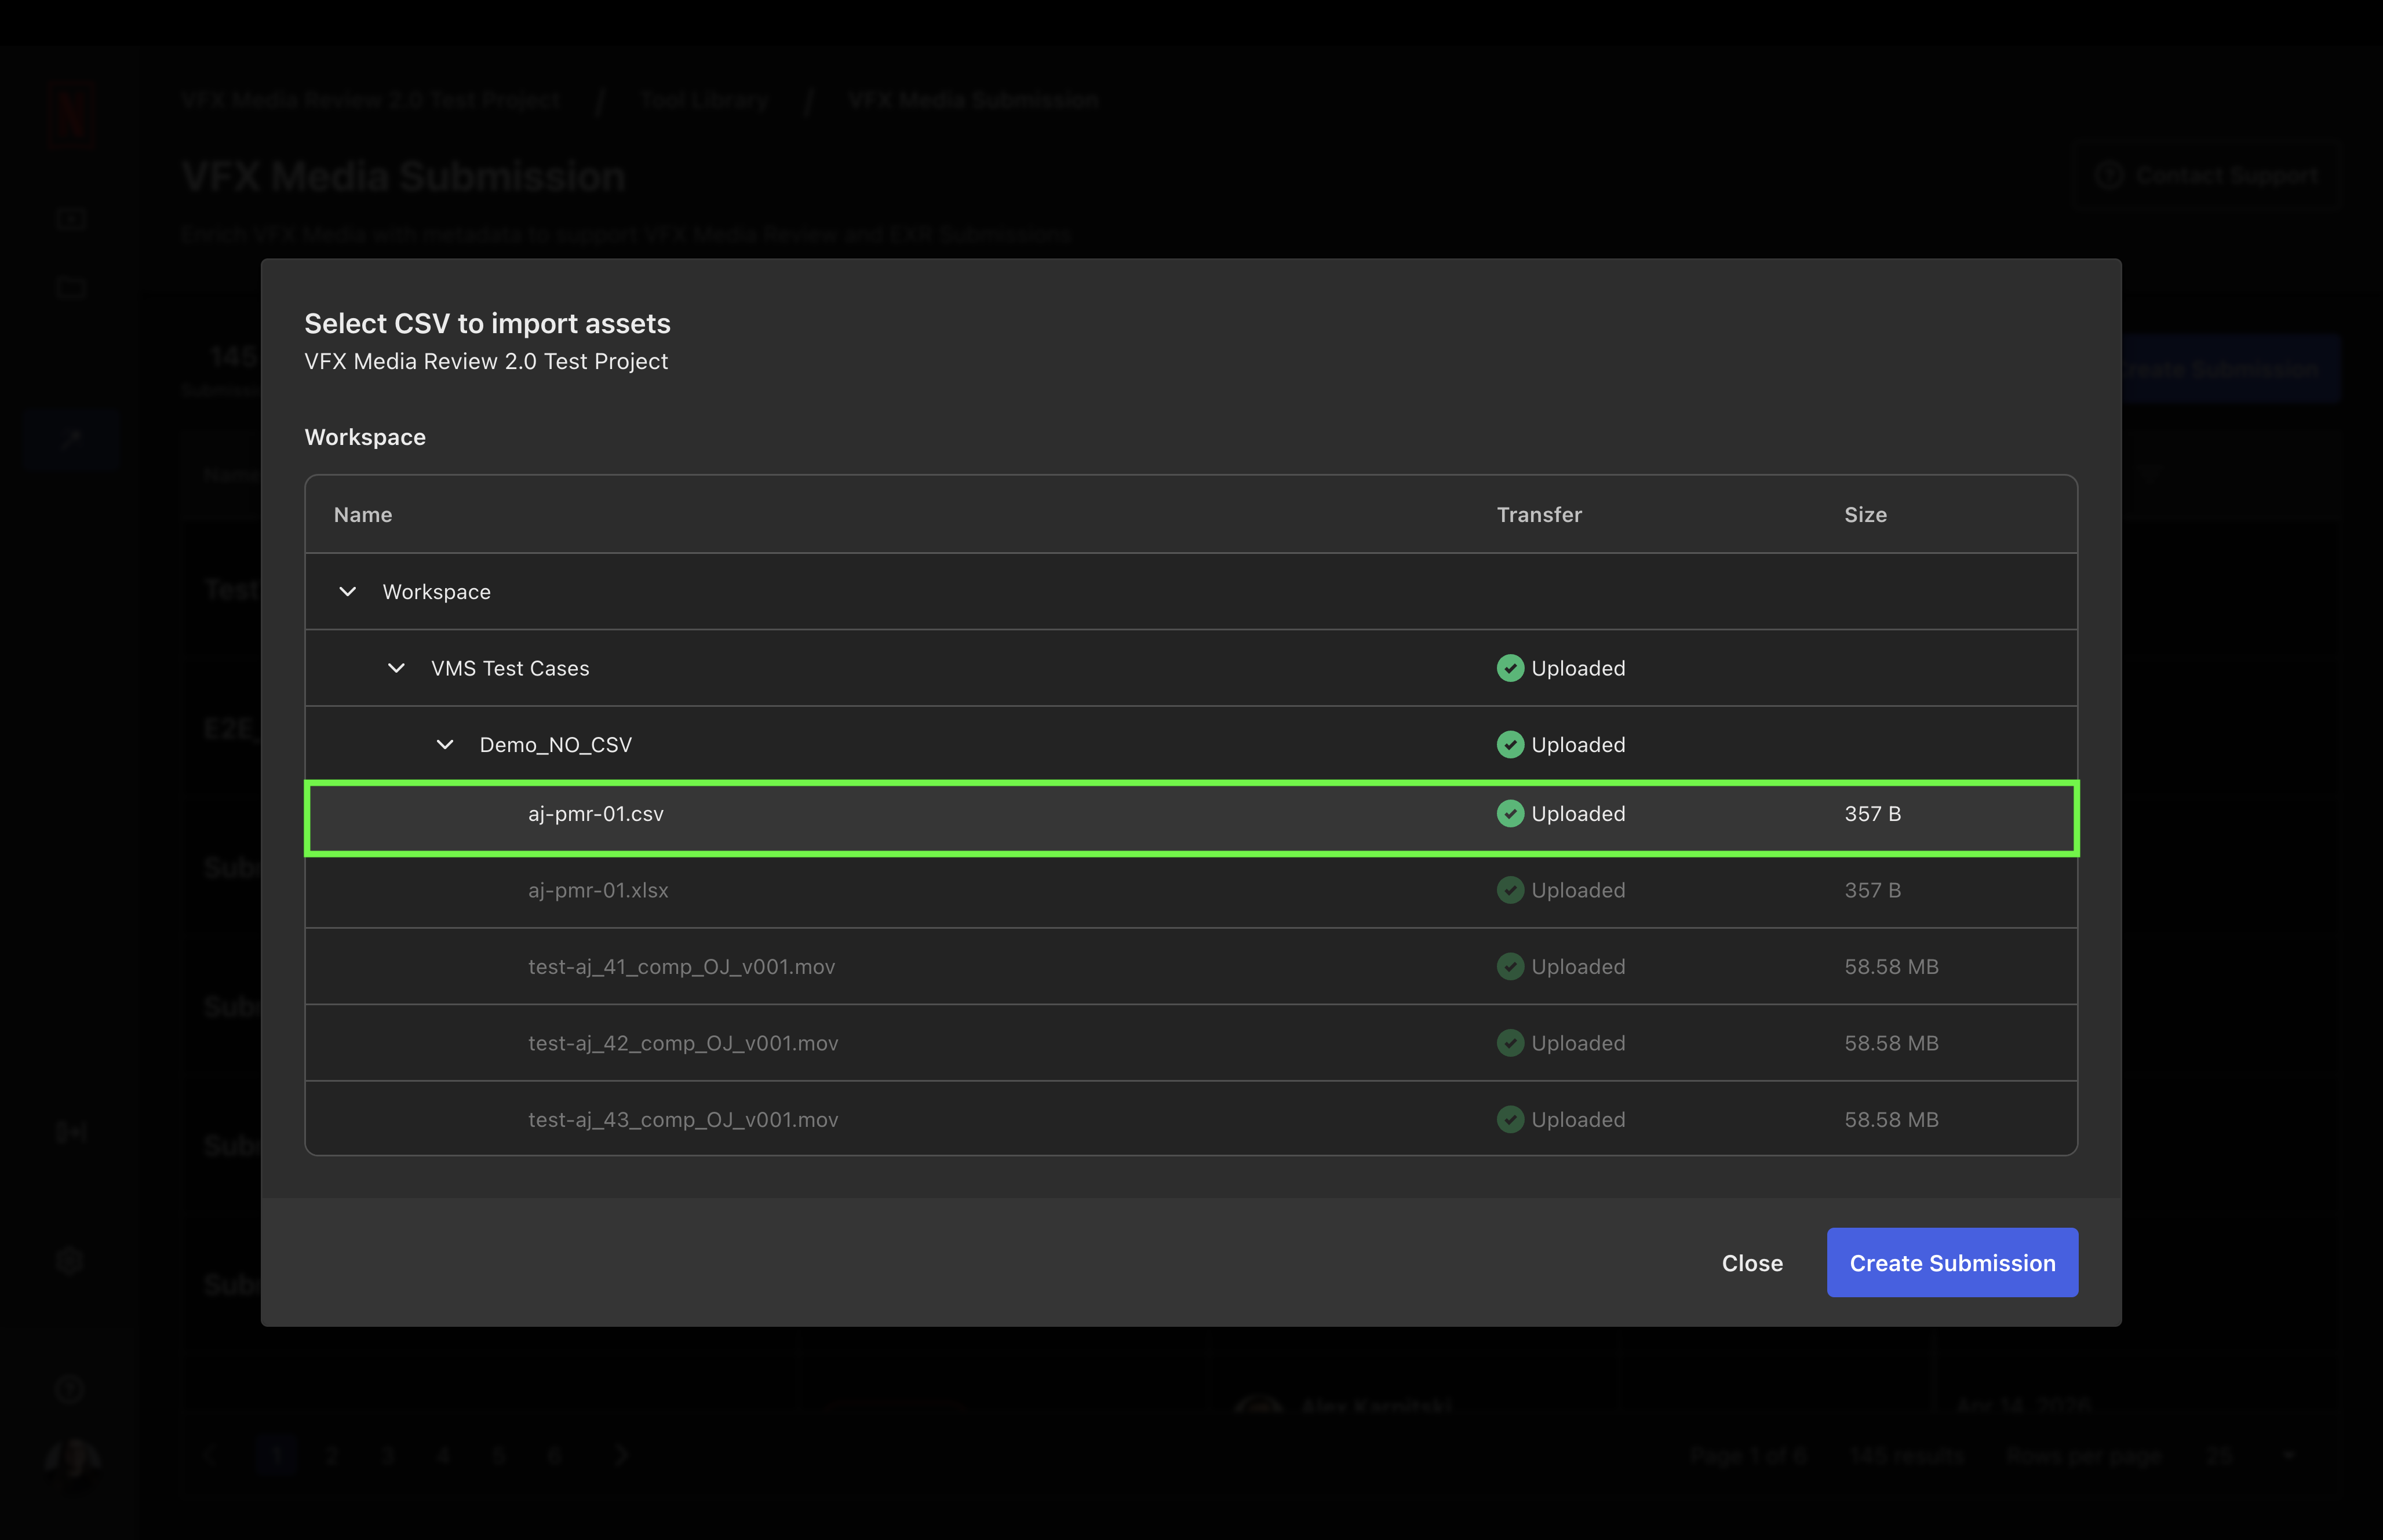The width and height of the screenshot is (2383, 1540).
Task: Select the aj-pmr-01.xlsx file
Action: 1191,891
